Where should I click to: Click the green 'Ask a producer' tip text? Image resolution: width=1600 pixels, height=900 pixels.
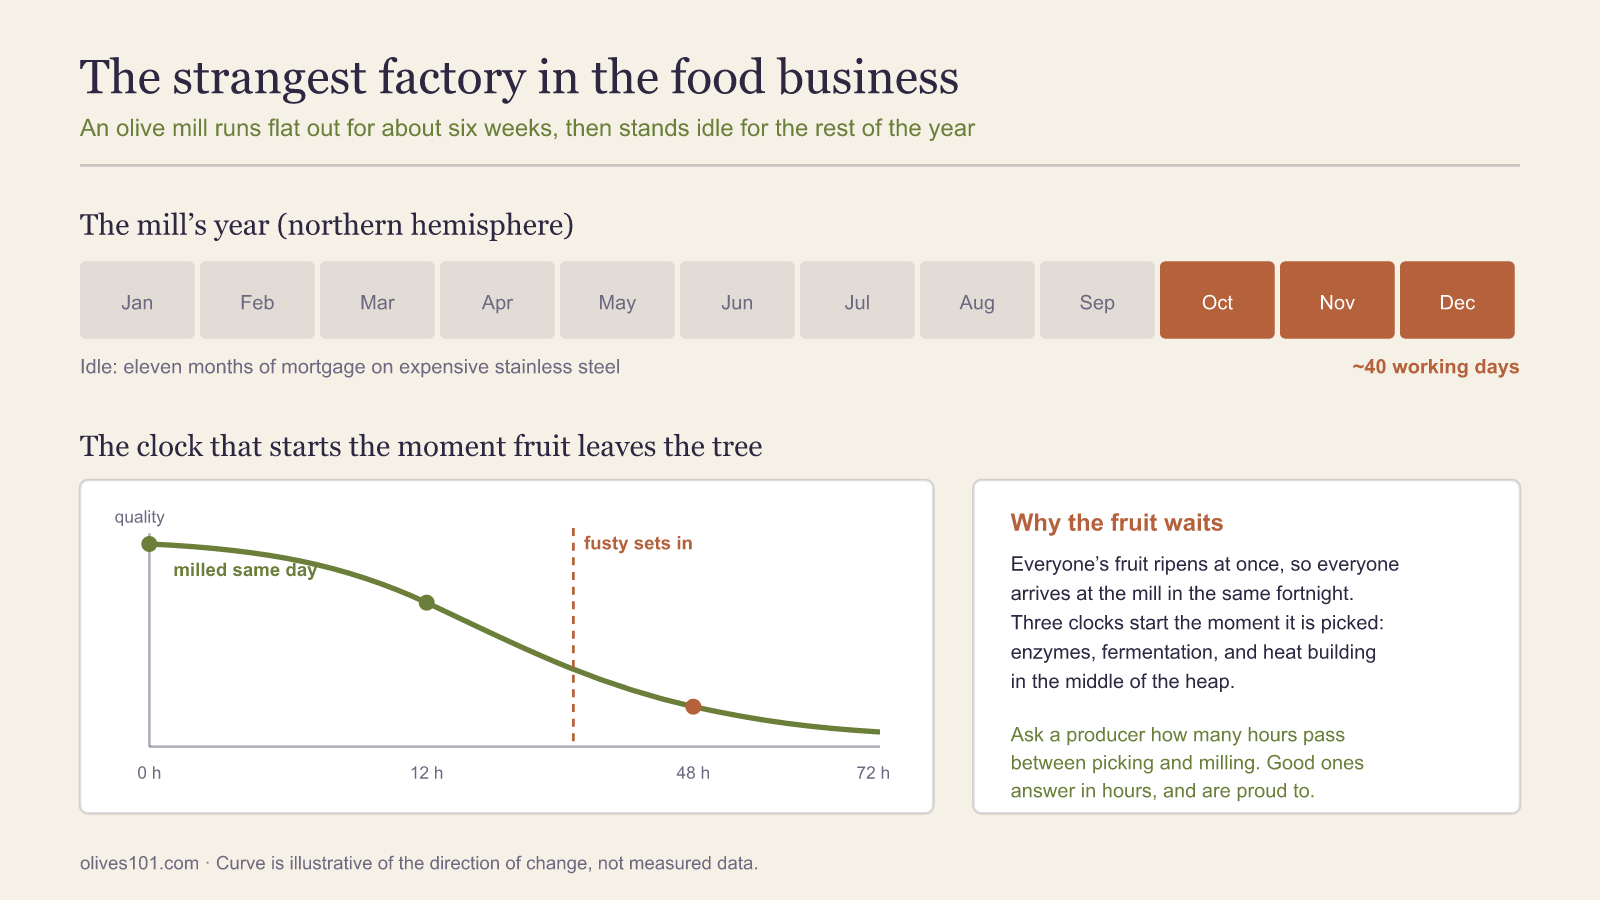point(1187,763)
